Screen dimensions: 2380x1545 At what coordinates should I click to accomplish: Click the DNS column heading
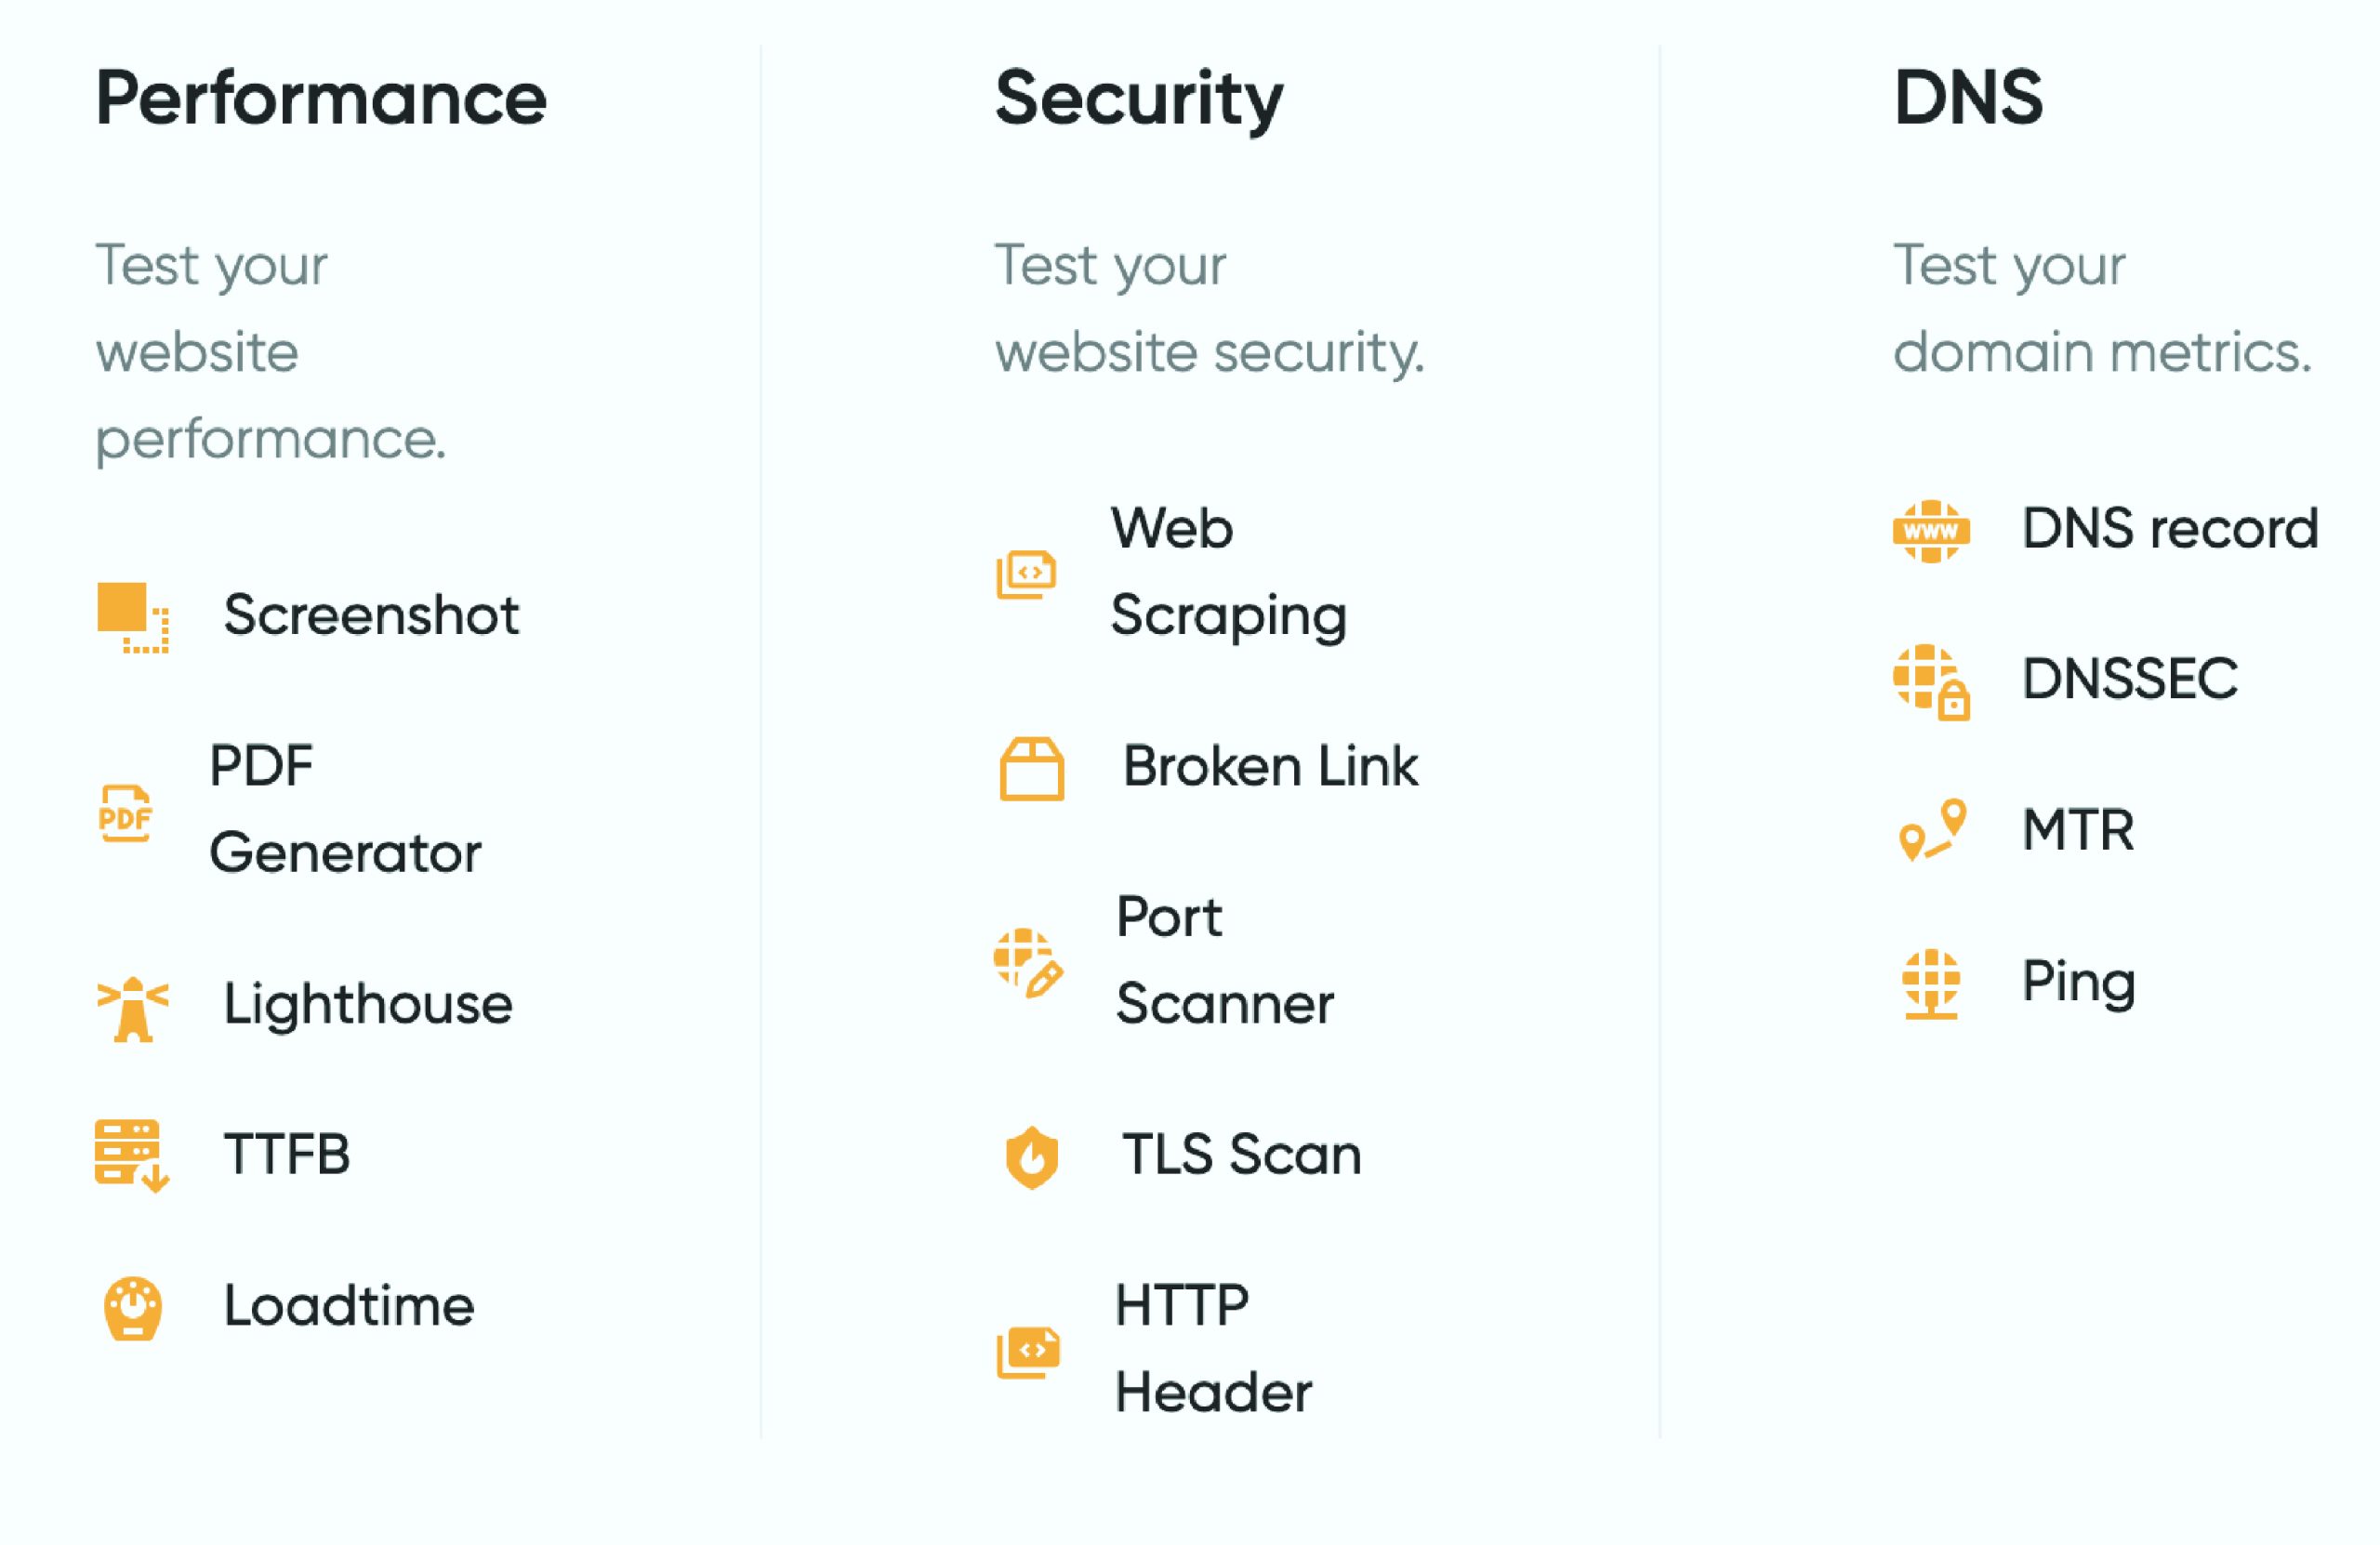1970,99
